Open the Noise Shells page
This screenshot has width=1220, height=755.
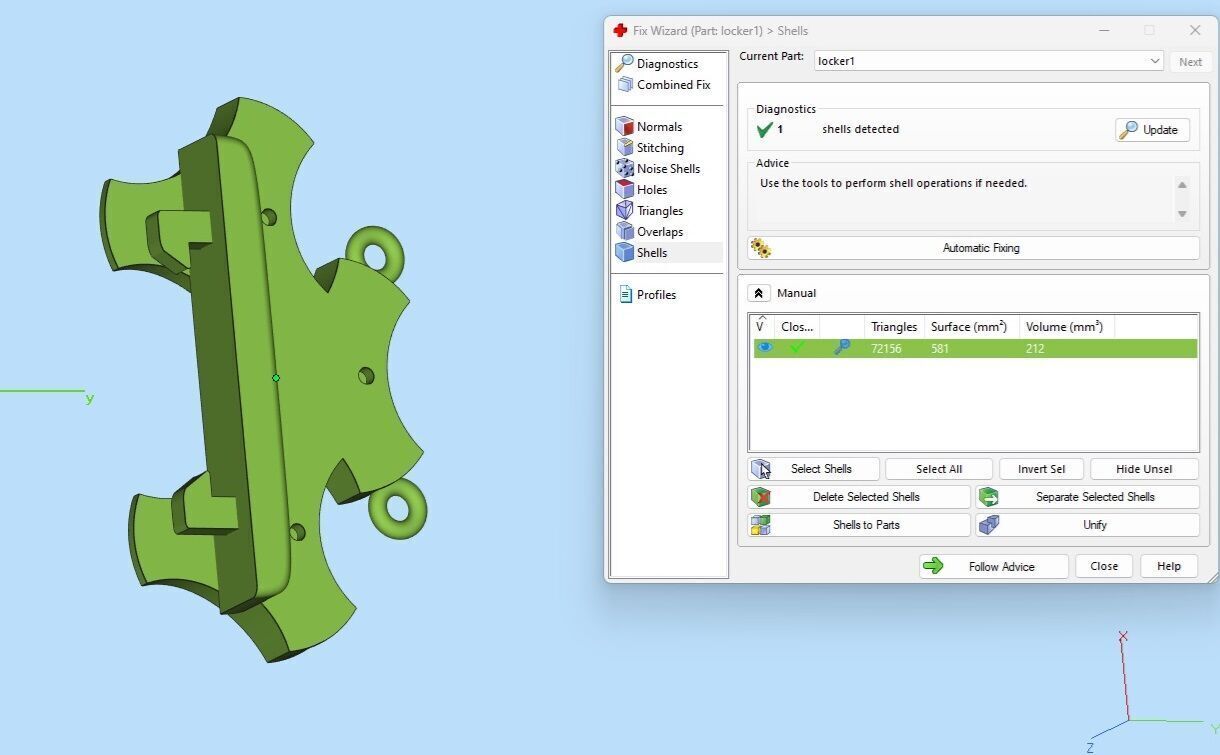[x=668, y=169]
